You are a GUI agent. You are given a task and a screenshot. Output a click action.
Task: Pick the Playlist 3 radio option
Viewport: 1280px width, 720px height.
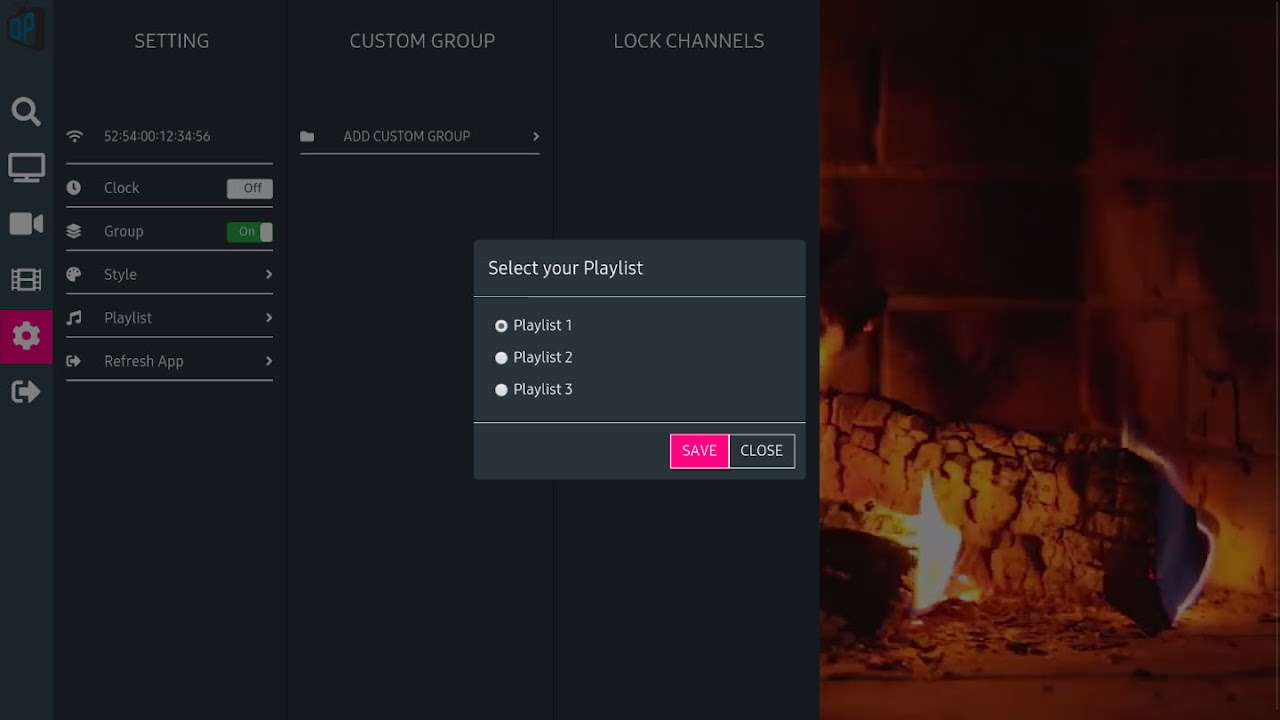coord(502,390)
